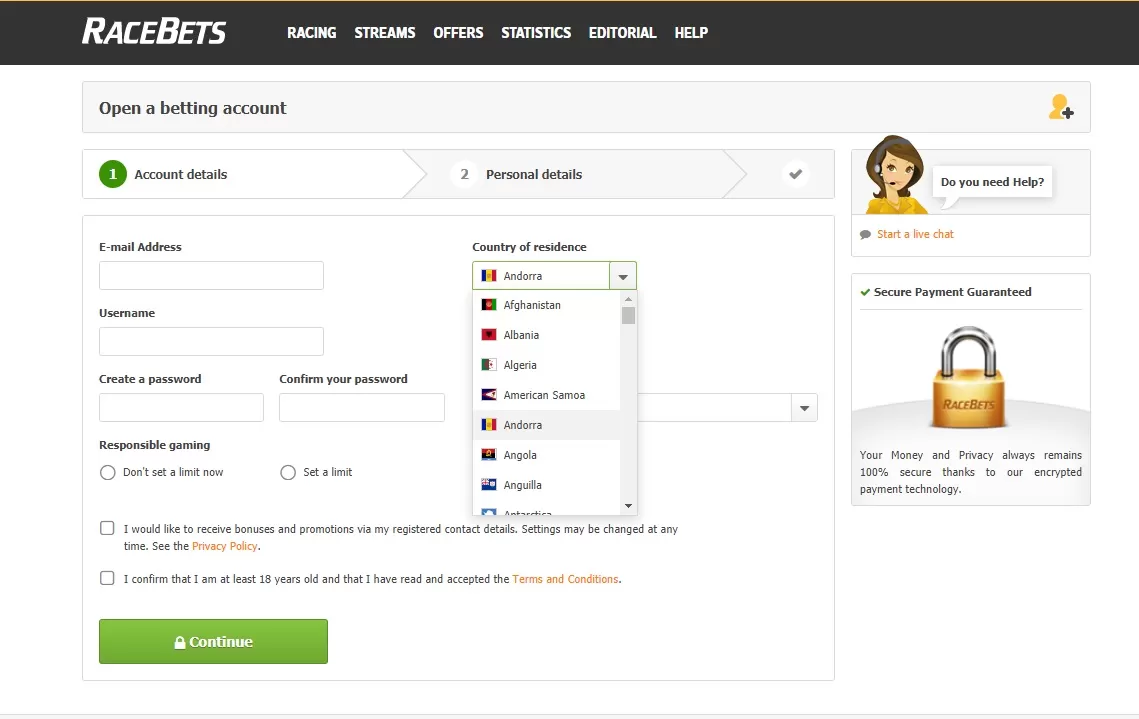1139x719 pixels.
Task: Open the Terms and Conditions link
Action: click(565, 579)
